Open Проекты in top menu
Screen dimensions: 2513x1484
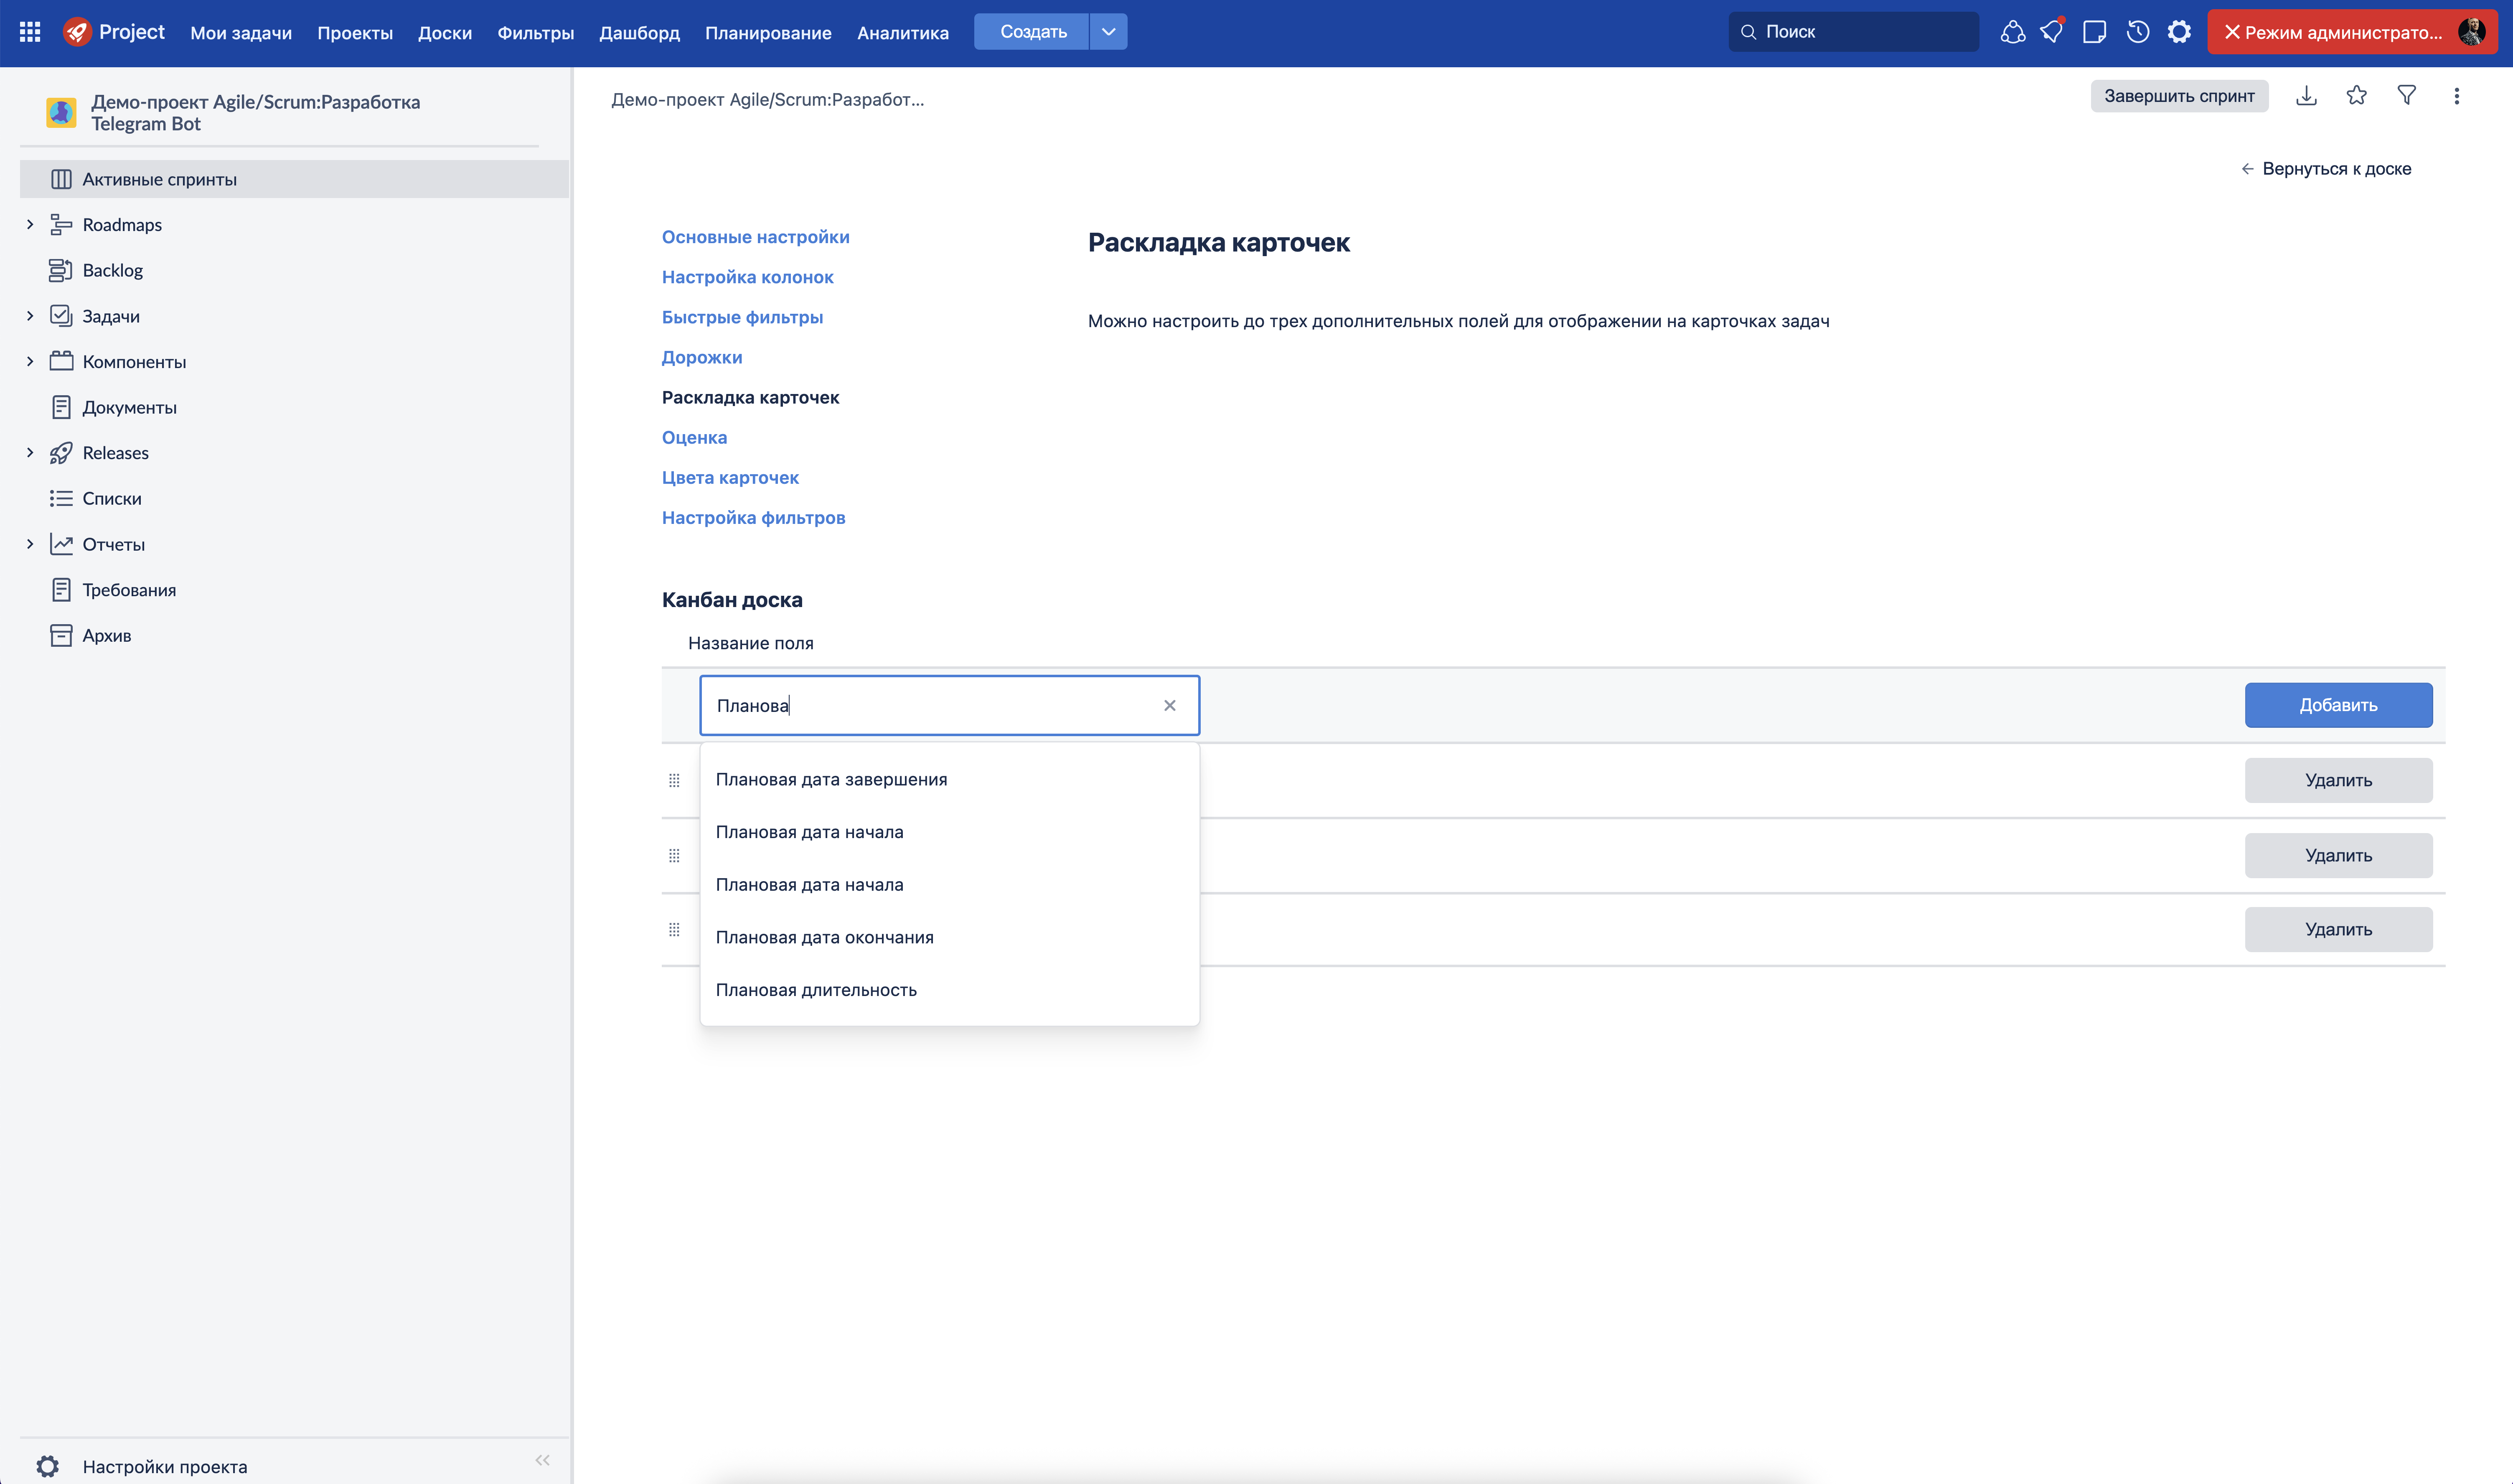coord(355,32)
